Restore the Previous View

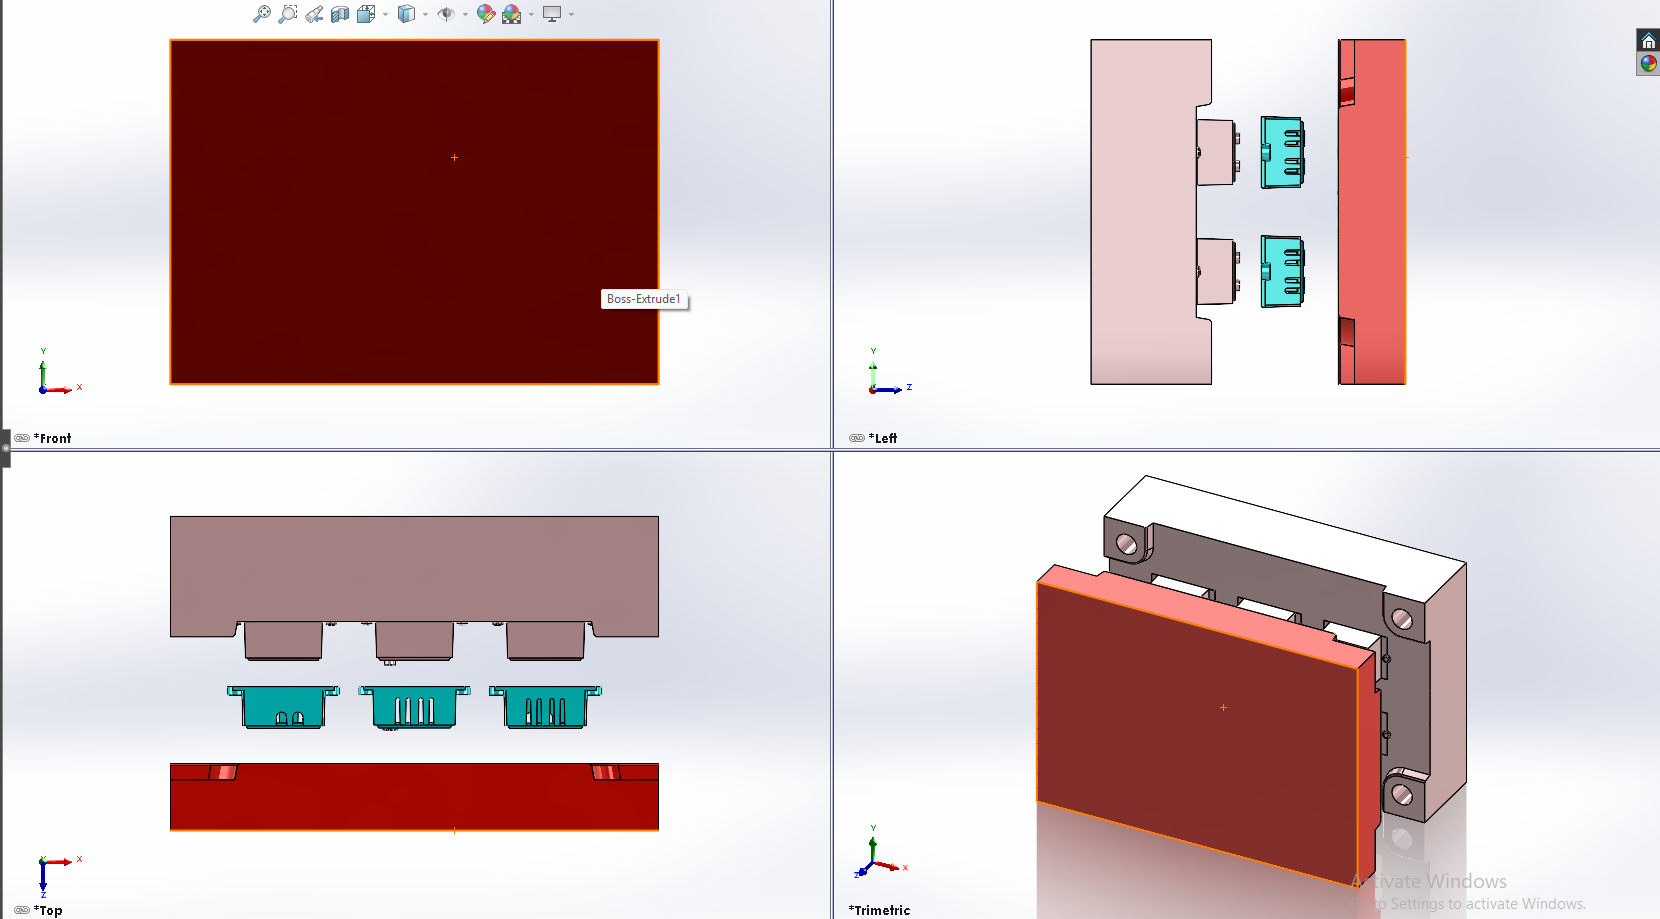coord(314,14)
